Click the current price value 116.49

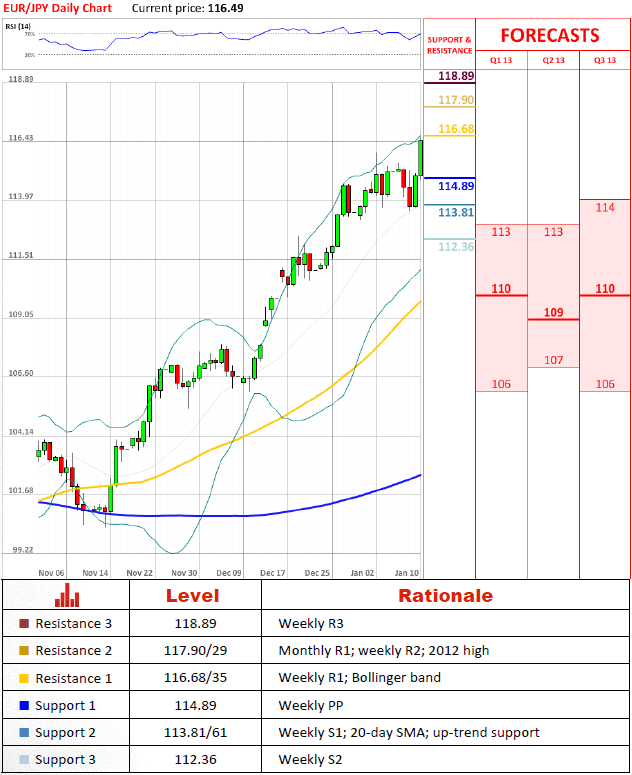coord(225,8)
